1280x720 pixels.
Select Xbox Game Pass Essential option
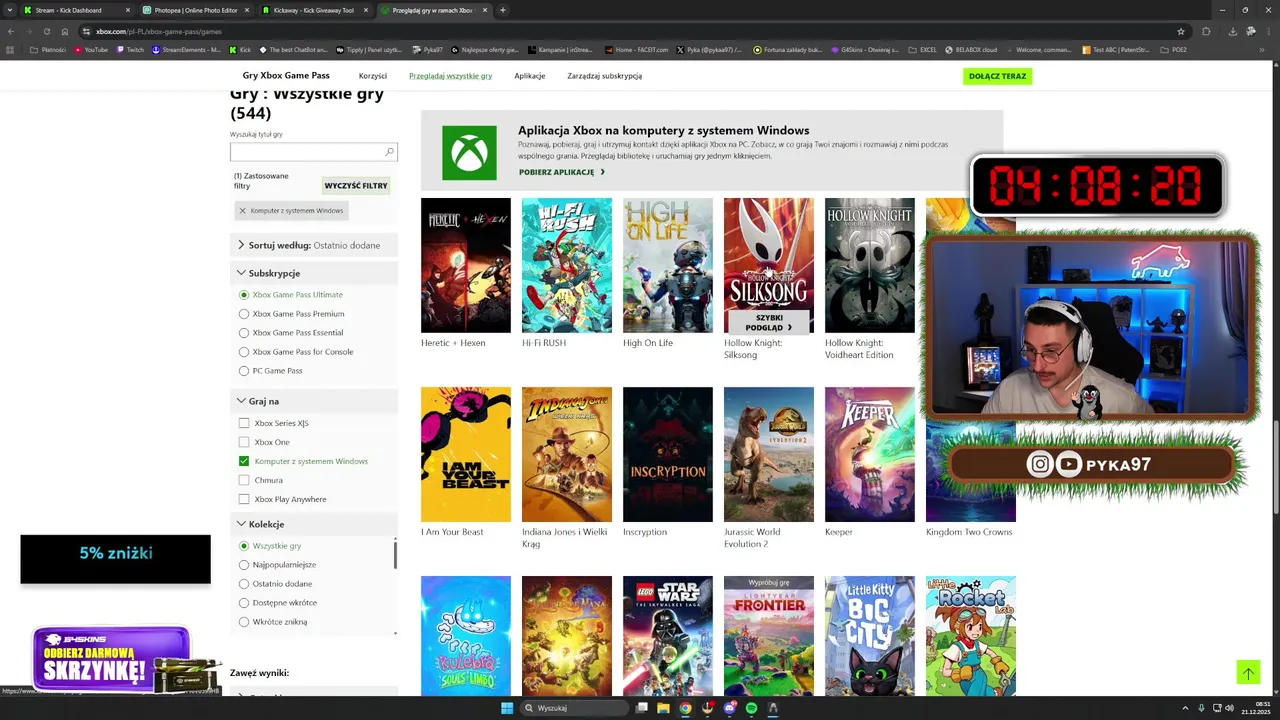244,333
